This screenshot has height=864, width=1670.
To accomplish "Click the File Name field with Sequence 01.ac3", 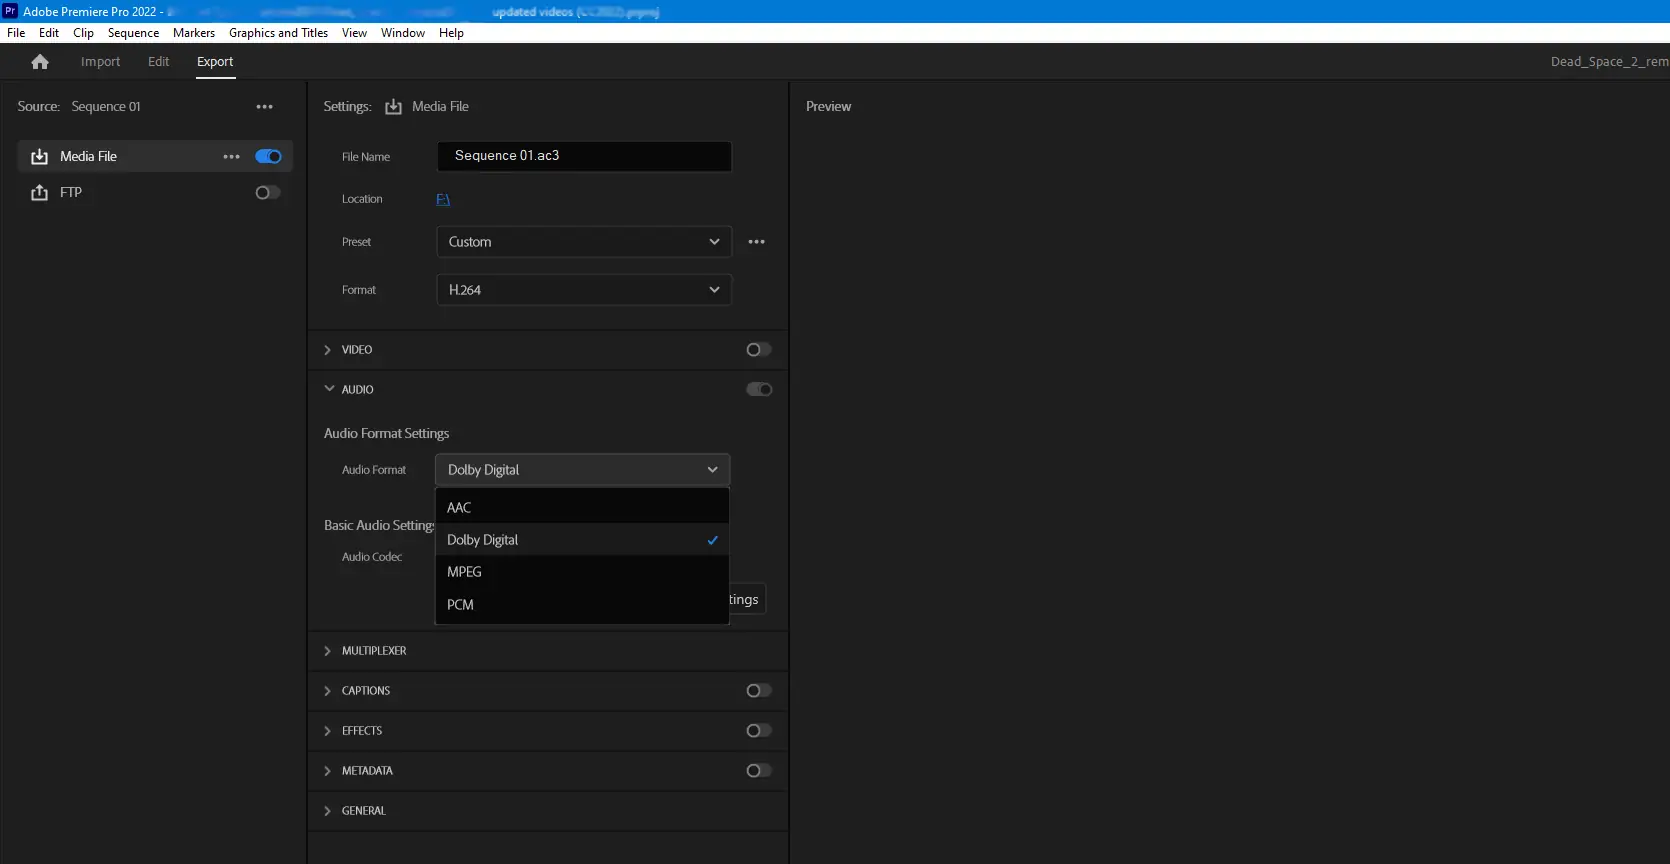I will (584, 156).
